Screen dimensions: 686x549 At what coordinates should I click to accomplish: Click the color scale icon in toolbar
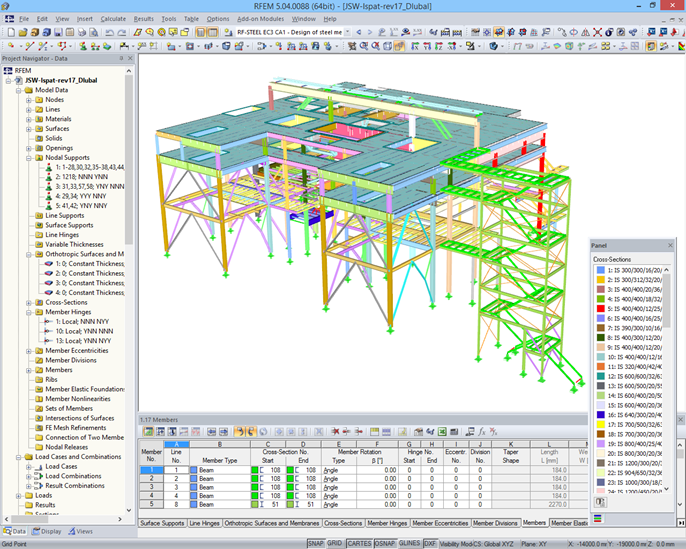point(681,46)
